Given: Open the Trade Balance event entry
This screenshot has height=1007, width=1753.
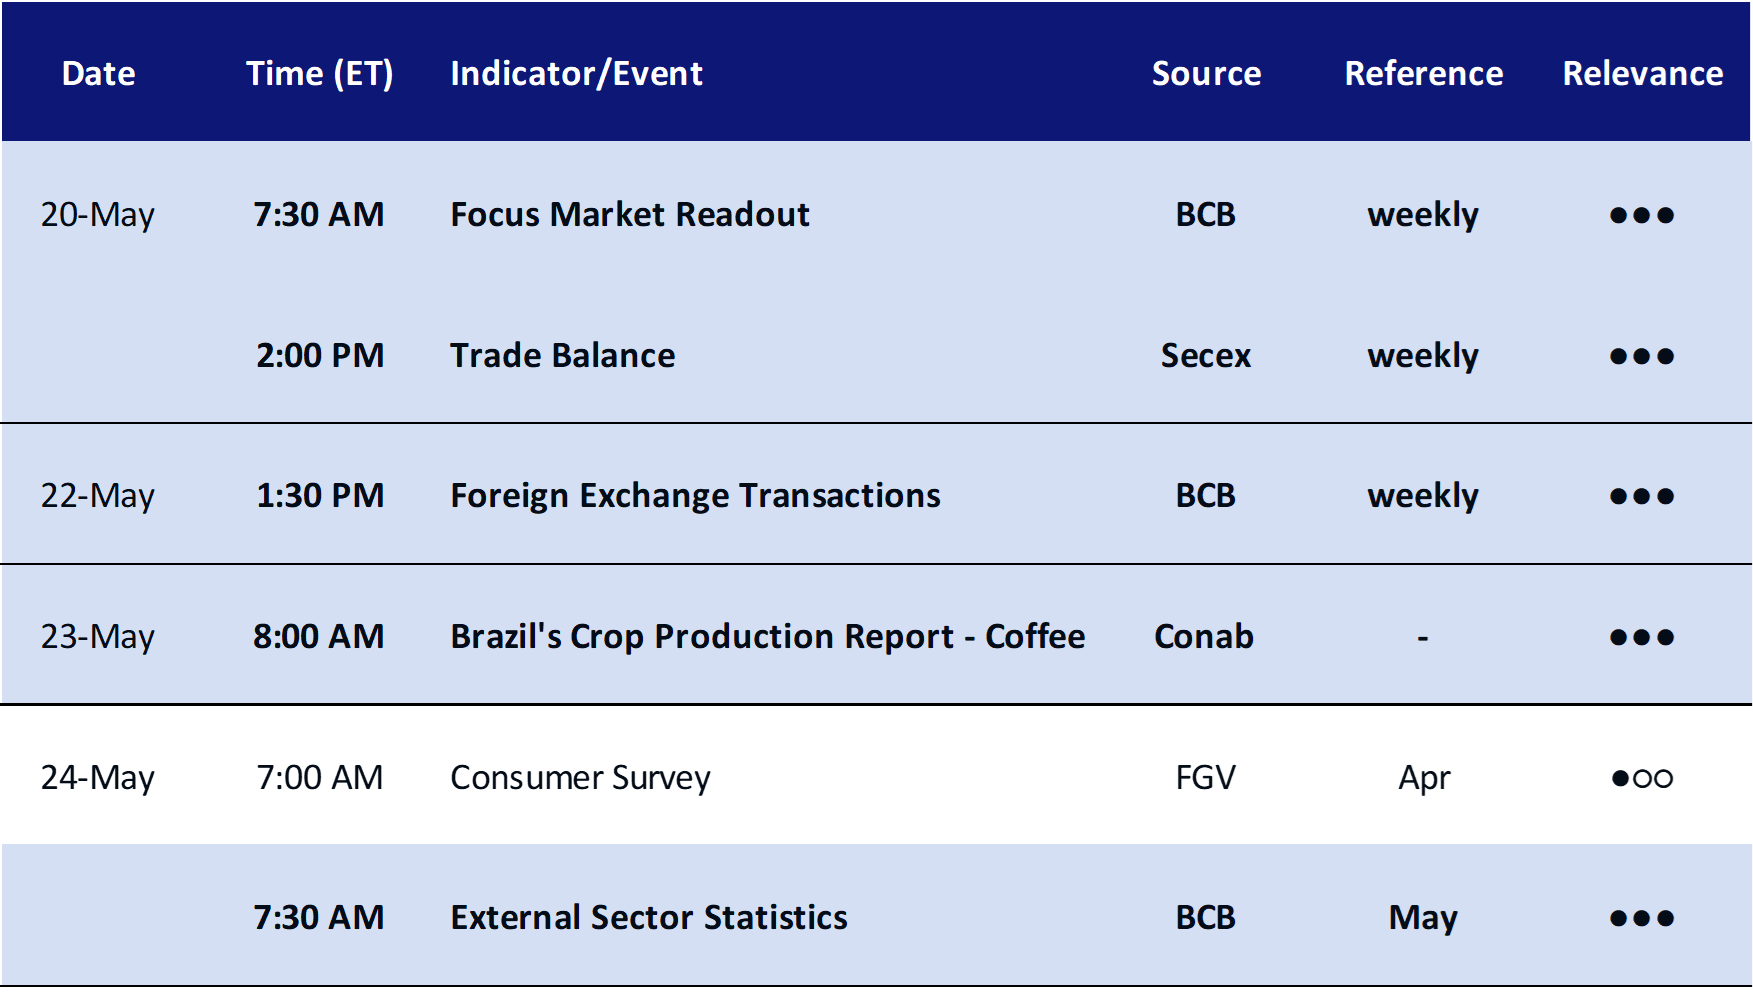Looking at the screenshot, I should click(x=563, y=355).
